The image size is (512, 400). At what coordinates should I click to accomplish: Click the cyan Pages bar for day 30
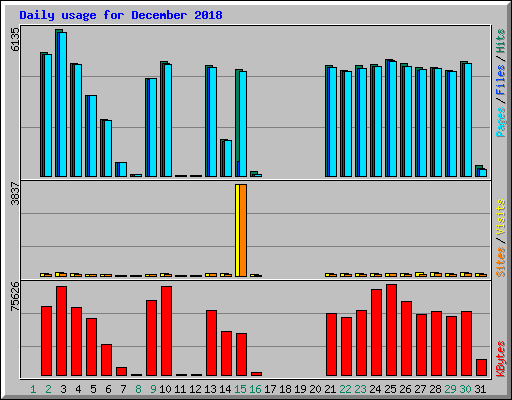tap(468, 120)
